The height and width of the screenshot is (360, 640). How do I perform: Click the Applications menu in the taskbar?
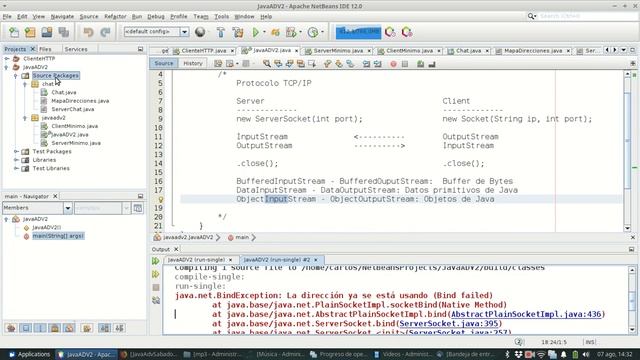click(29, 354)
